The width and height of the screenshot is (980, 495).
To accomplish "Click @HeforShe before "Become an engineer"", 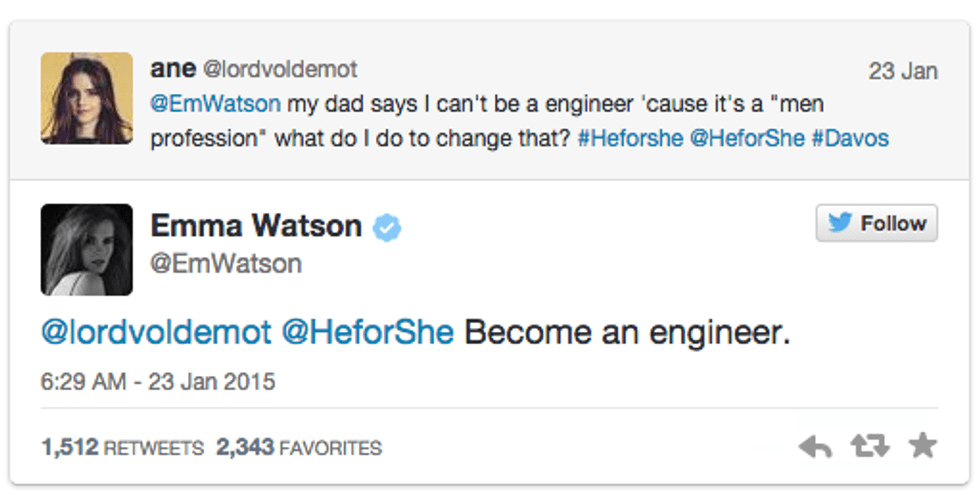I will [368, 332].
